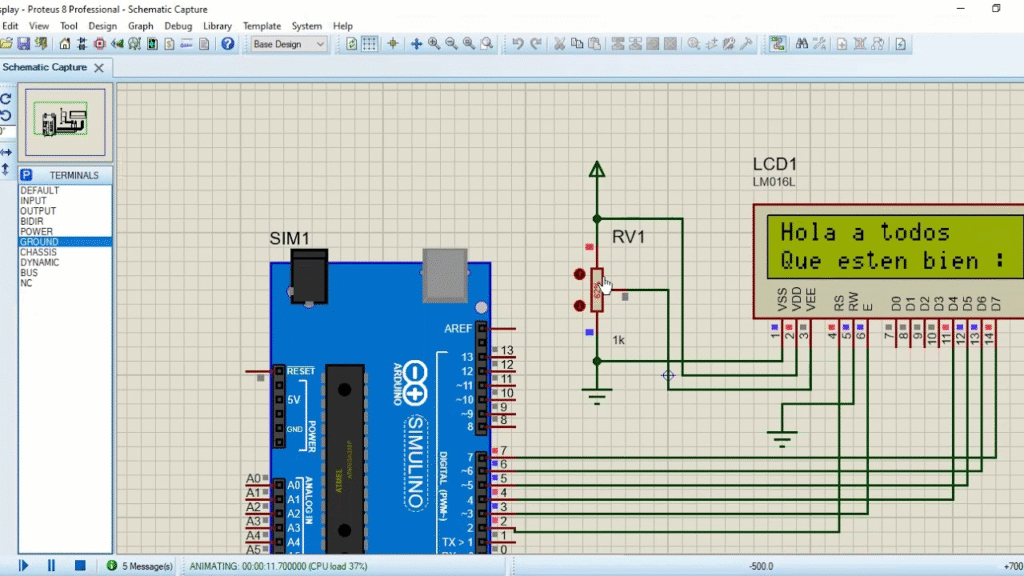The height and width of the screenshot is (576, 1024).
Task: Click the Save Project floppy icon
Action: coord(24,44)
